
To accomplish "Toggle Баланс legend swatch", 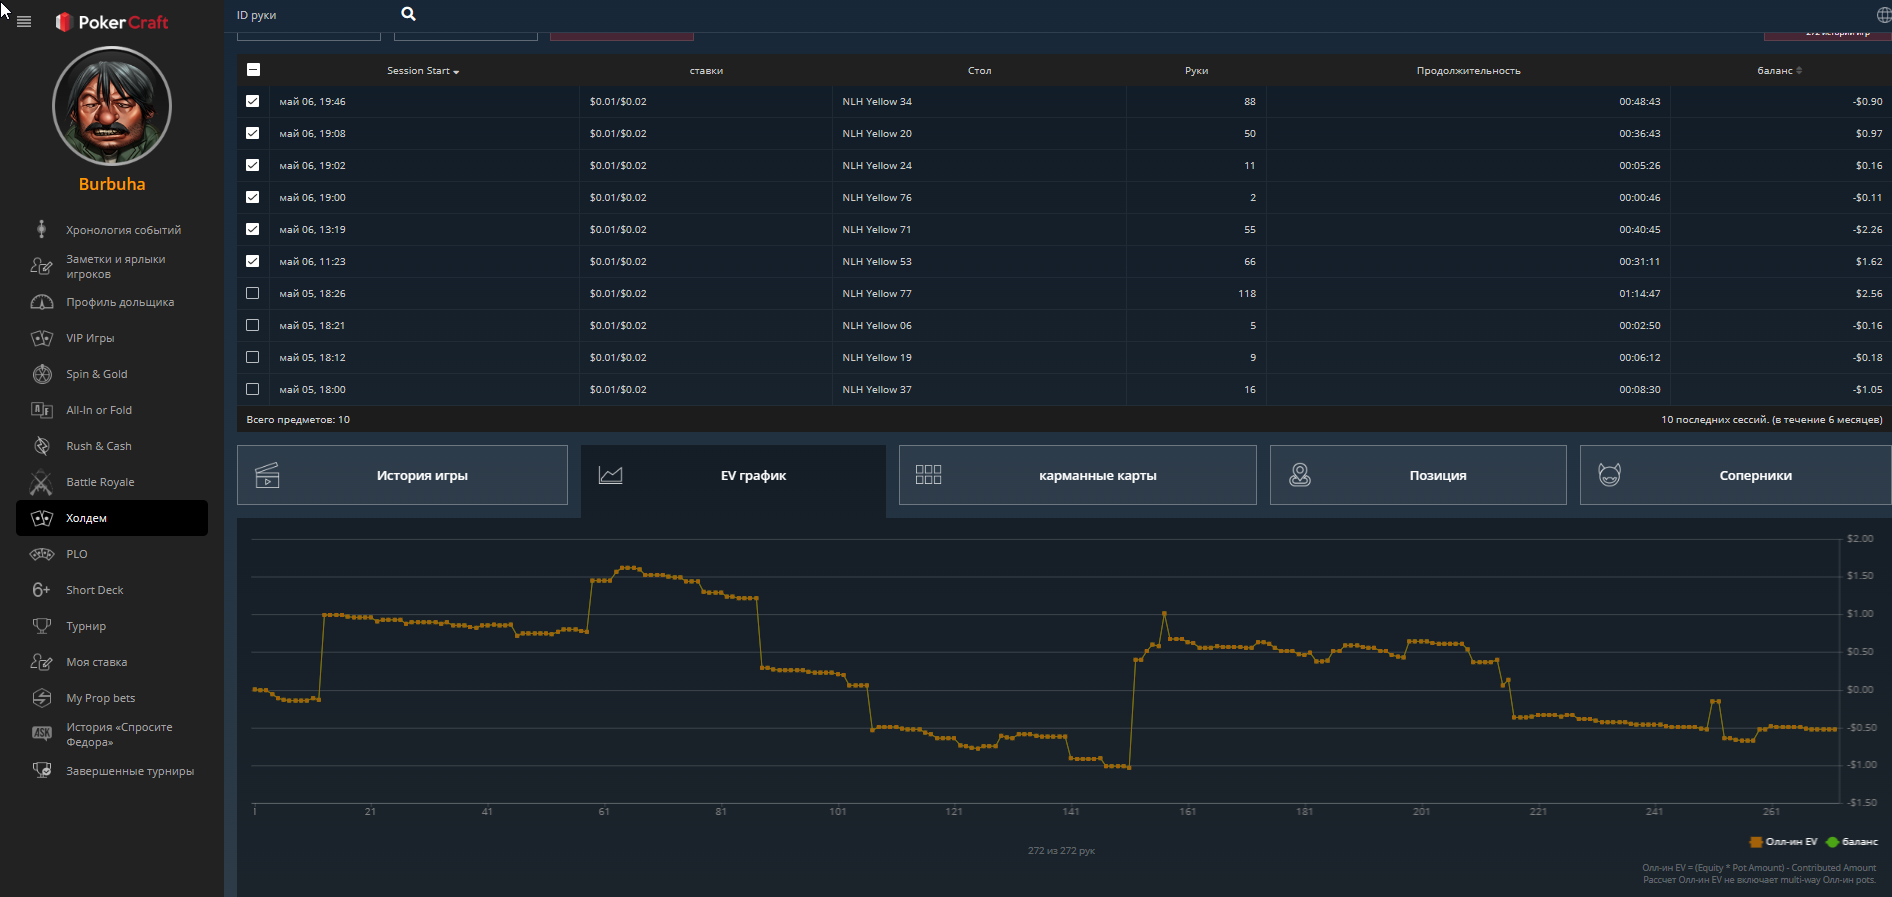I will tap(1832, 842).
